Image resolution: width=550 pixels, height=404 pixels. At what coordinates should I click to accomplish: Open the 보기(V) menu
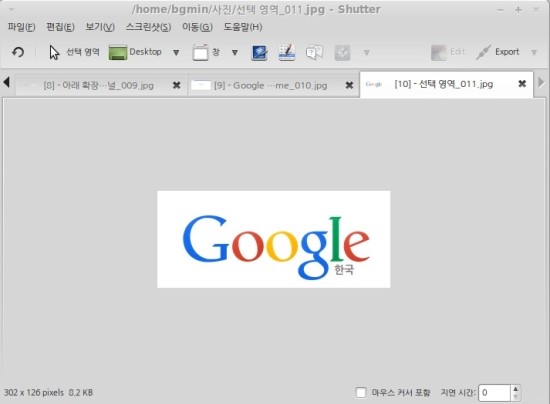pyautogui.click(x=100, y=27)
